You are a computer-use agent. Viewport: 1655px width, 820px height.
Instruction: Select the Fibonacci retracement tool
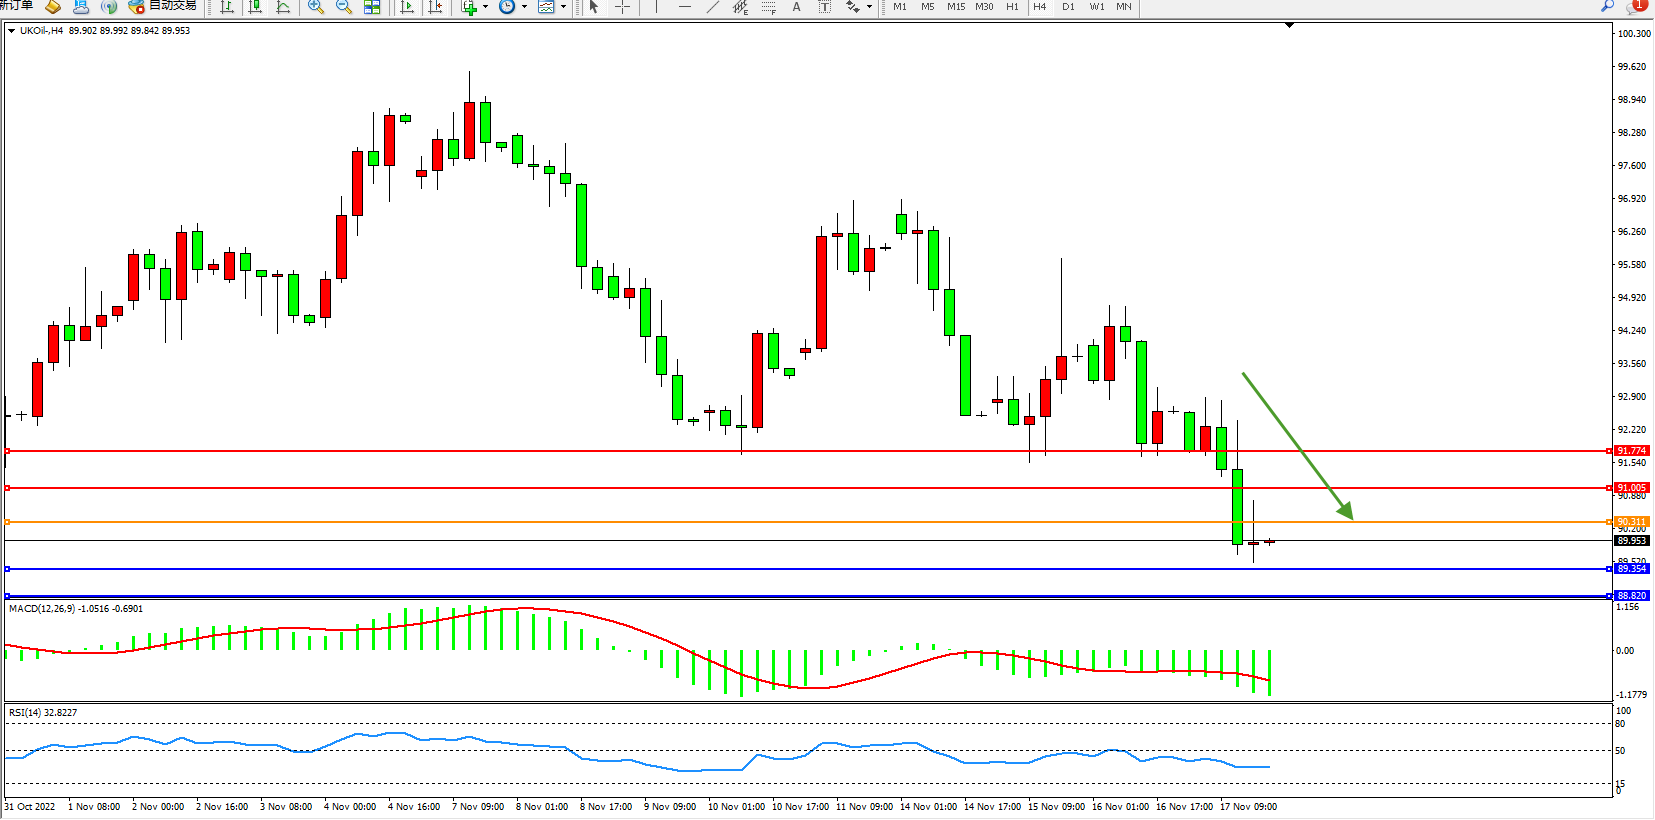tap(768, 7)
